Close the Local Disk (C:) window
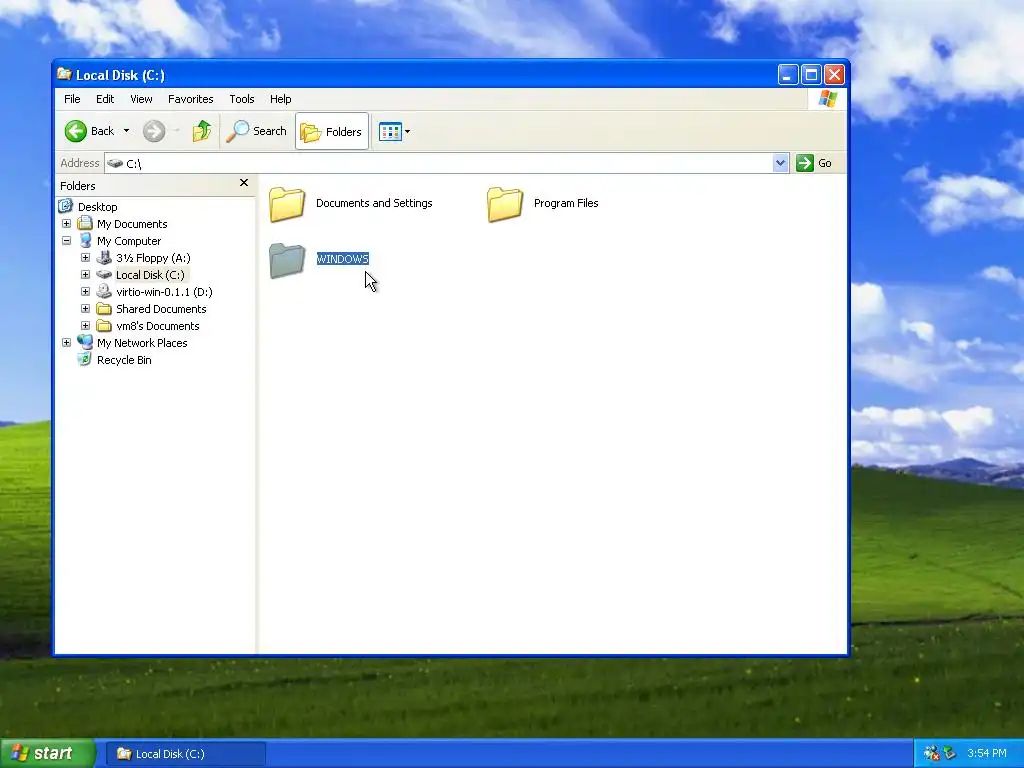 coord(834,75)
